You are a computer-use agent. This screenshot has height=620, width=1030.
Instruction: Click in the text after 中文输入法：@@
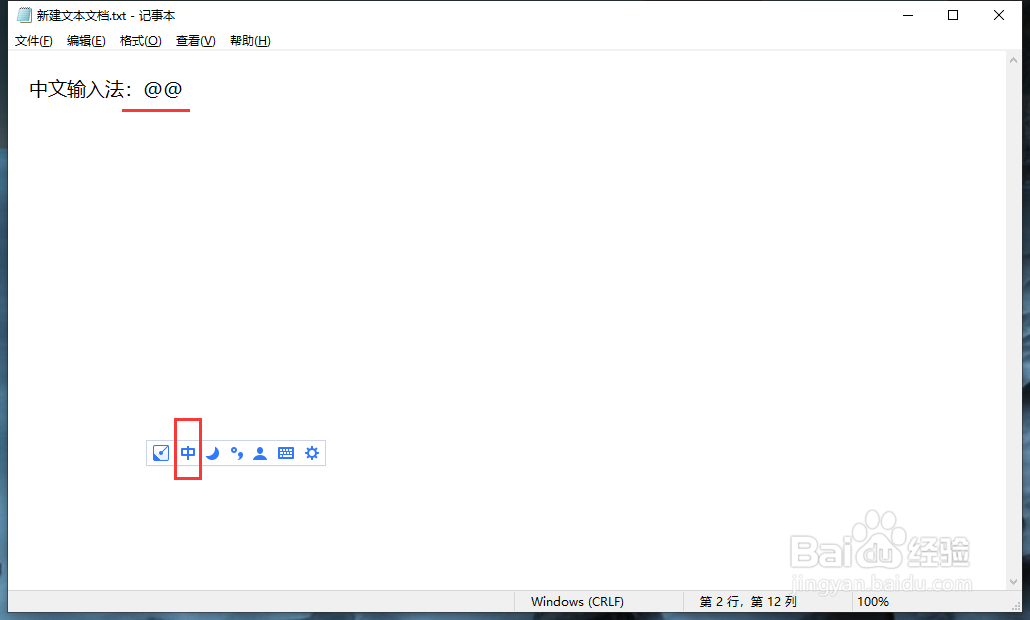185,89
